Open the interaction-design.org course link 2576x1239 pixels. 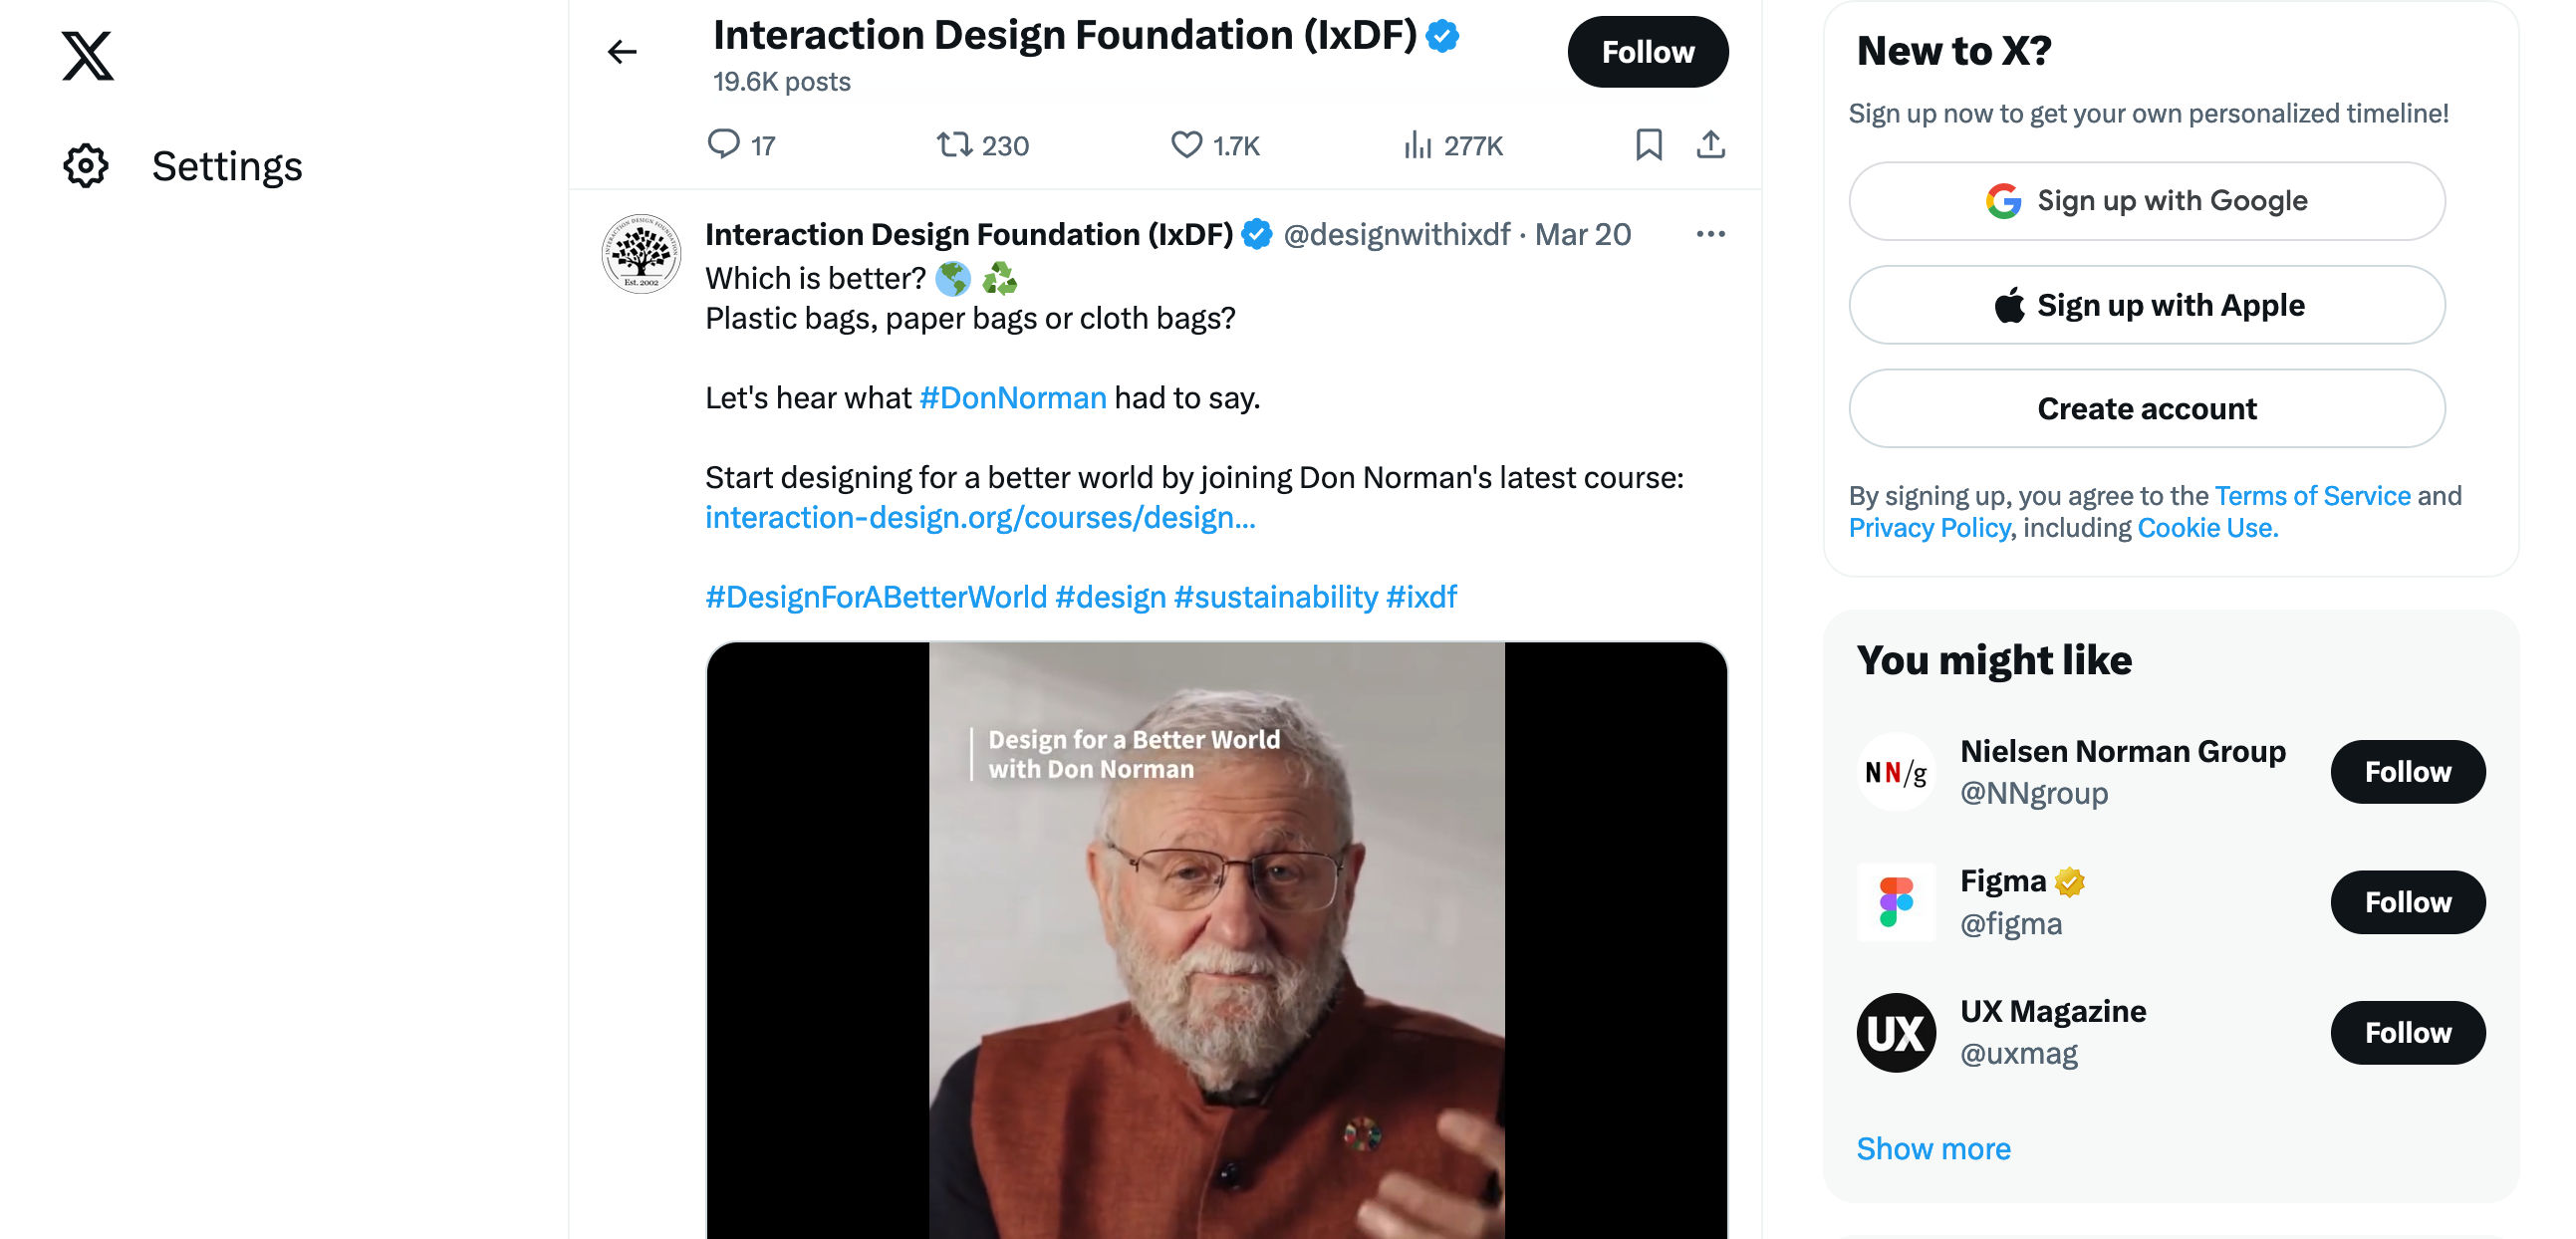(981, 518)
